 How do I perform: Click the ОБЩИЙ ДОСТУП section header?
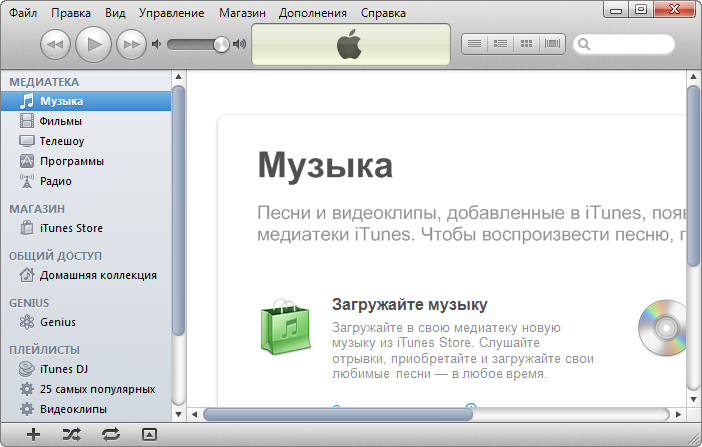(x=56, y=256)
